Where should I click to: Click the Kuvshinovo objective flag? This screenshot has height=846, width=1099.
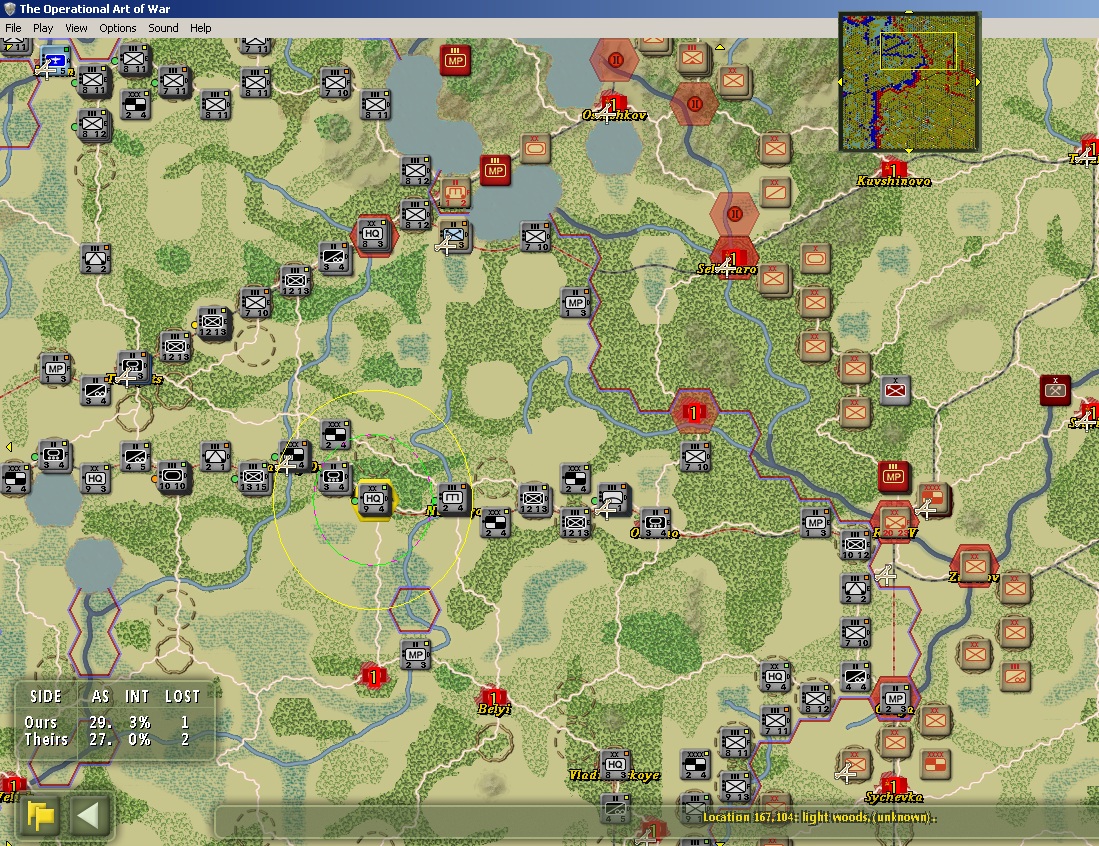(893, 169)
